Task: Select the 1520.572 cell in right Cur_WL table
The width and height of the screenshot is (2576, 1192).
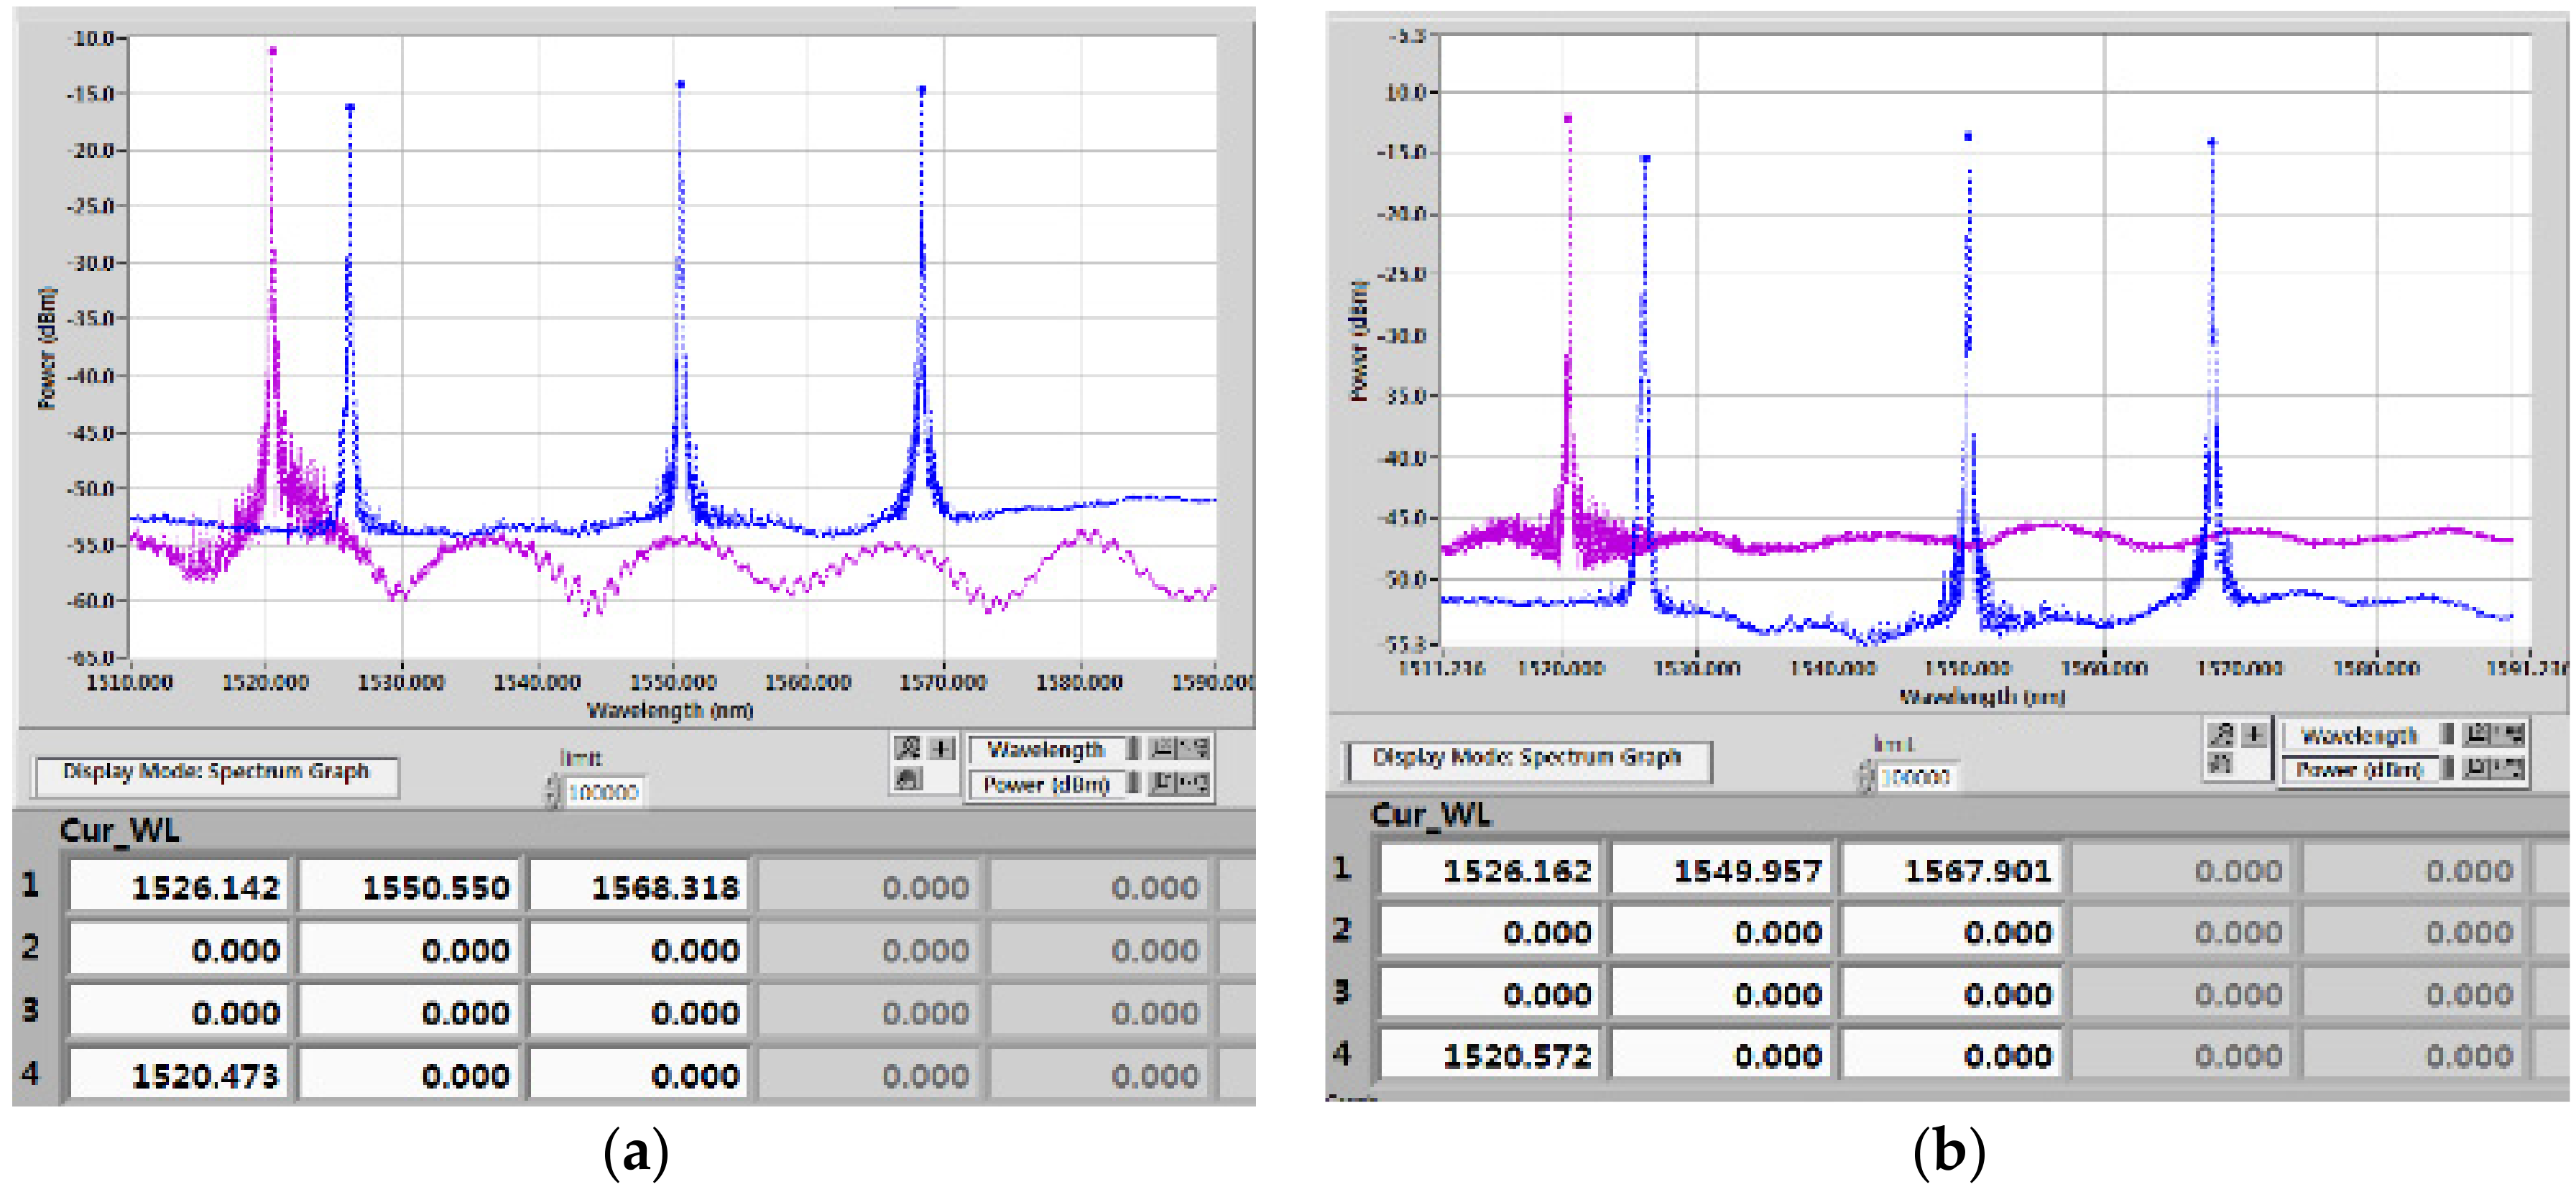Action: click(1490, 1055)
